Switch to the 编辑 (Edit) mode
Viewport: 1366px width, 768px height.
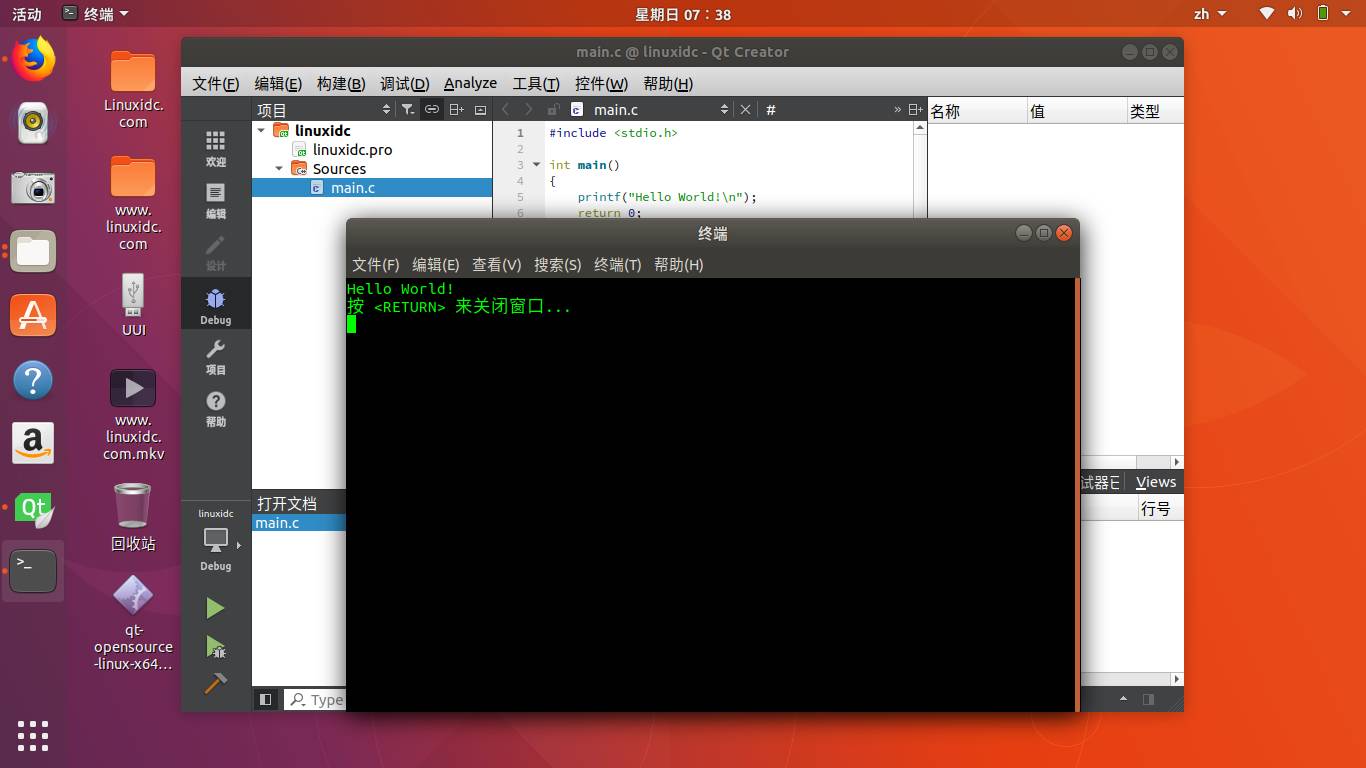point(216,200)
